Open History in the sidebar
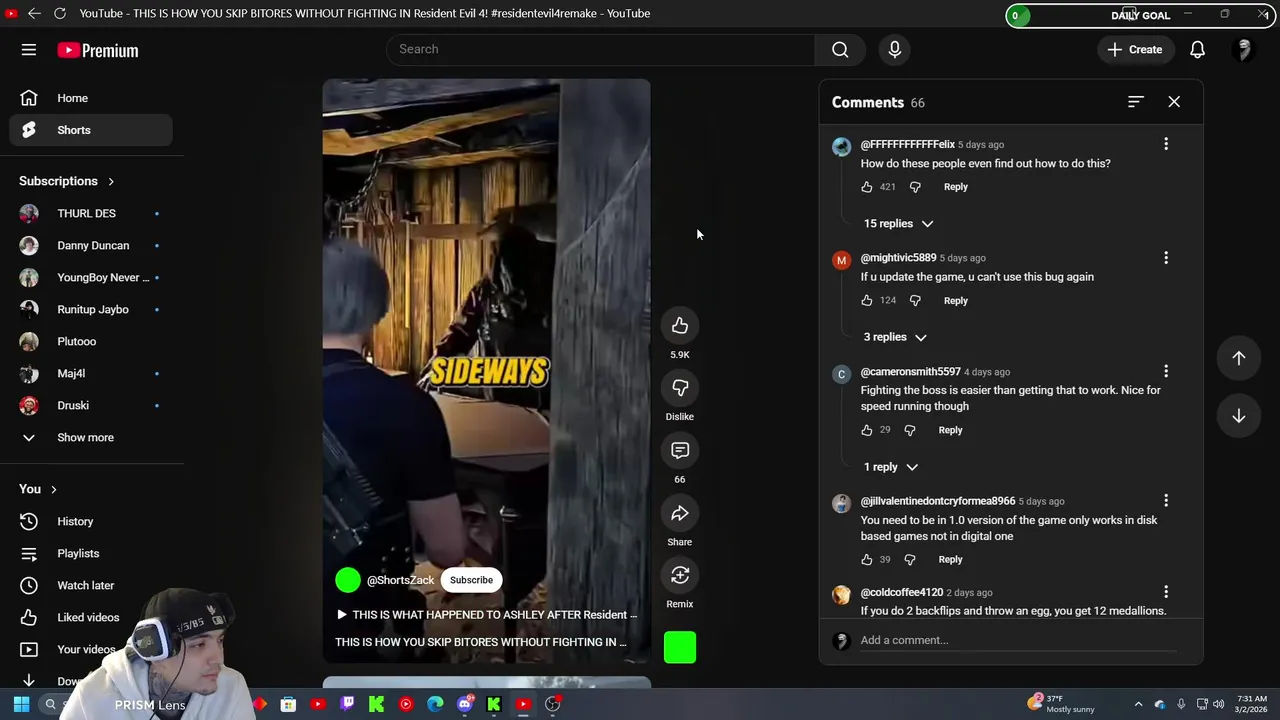The image size is (1280, 720). tap(90, 521)
